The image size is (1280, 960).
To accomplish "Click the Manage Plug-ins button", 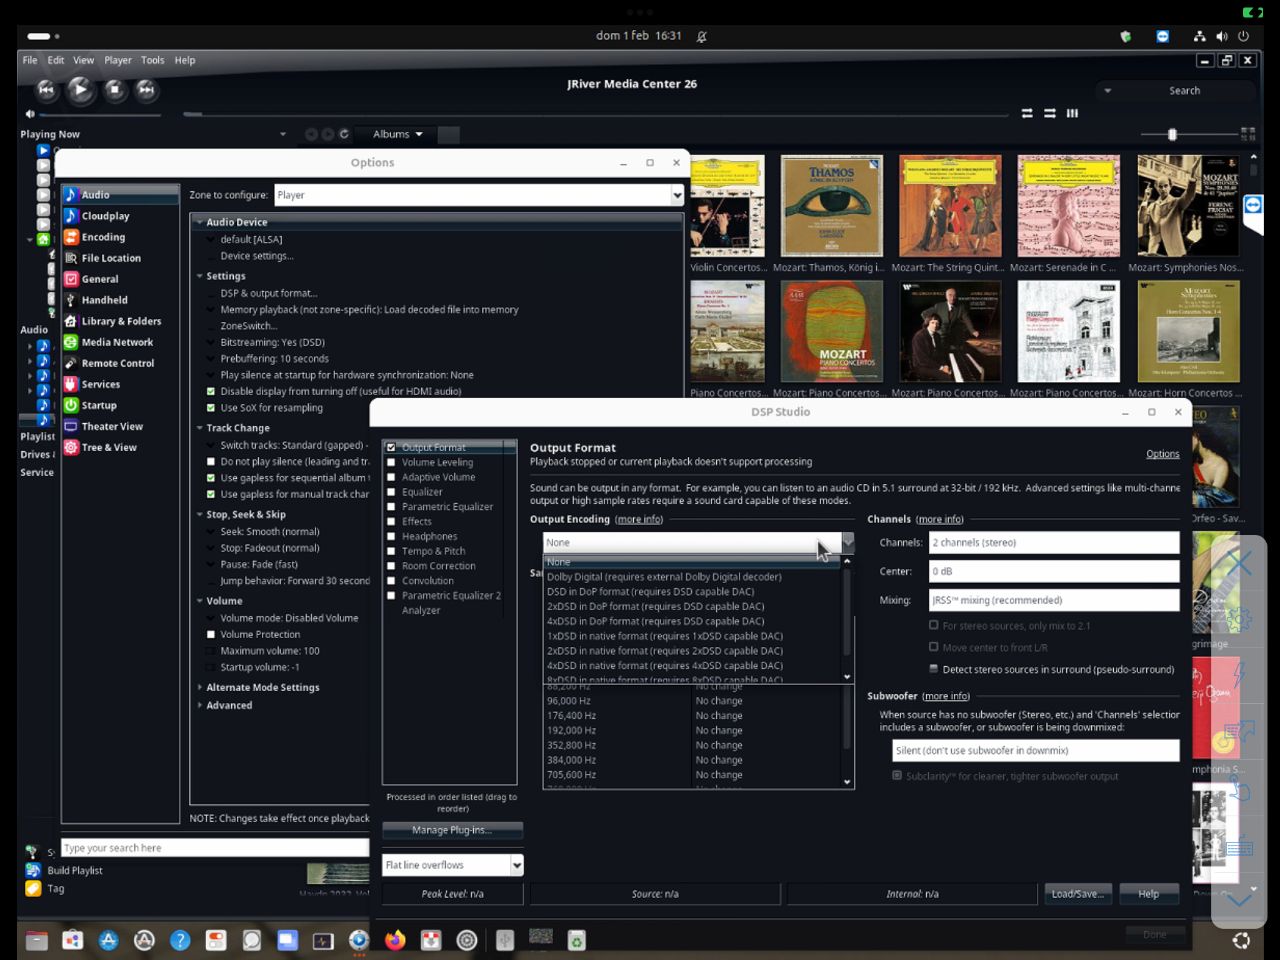I will point(452,830).
